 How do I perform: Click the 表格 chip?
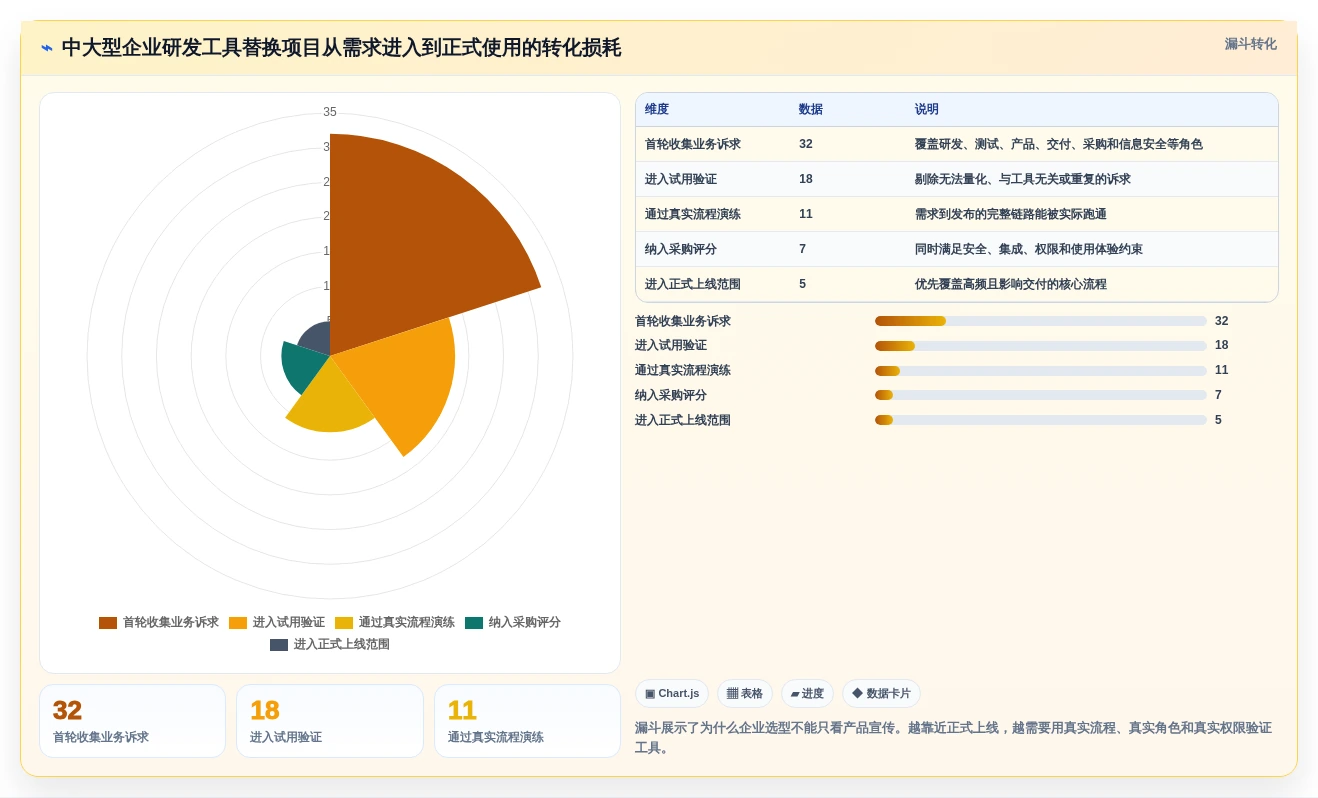point(745,694)
